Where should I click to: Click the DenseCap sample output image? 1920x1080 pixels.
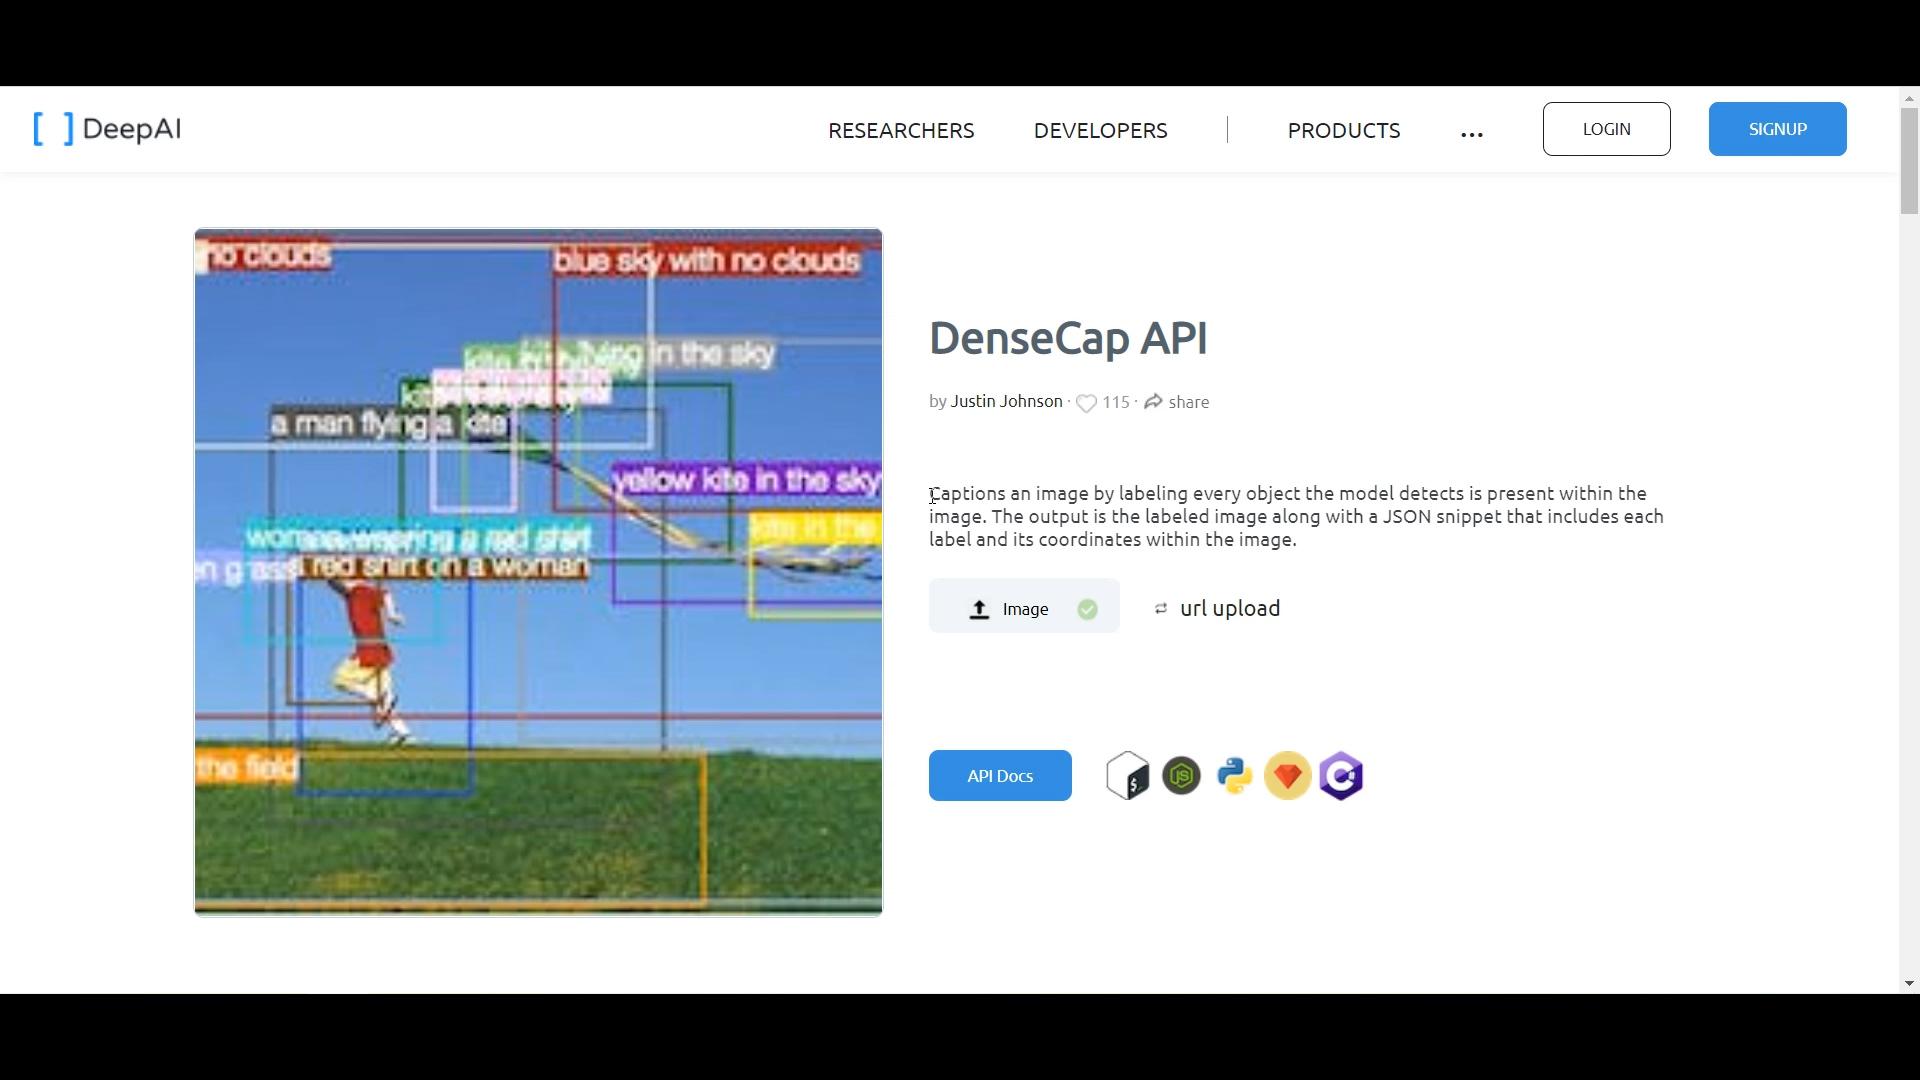[538, 572]
